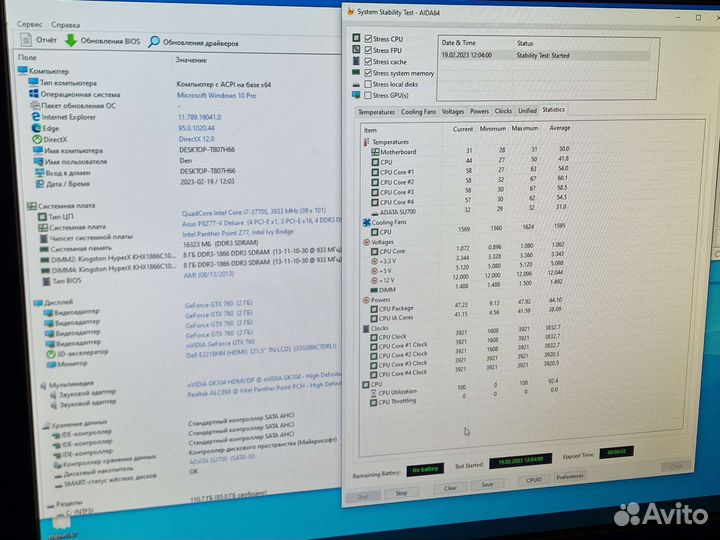Click the CPUID button
This screenshot has width=720, height=540.
(534, 479)
